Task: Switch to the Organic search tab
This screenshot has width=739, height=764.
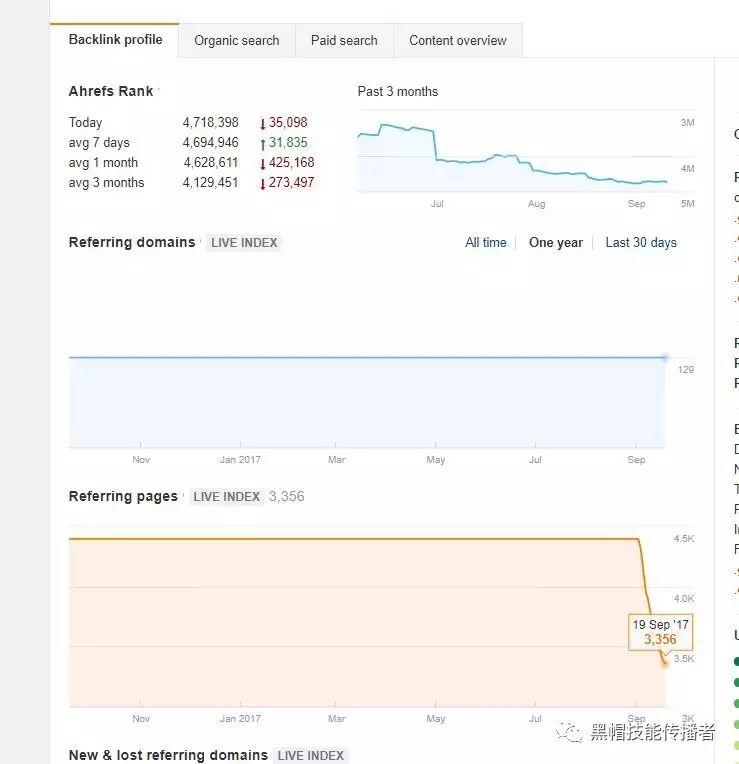Action: (x=236, y=41)
